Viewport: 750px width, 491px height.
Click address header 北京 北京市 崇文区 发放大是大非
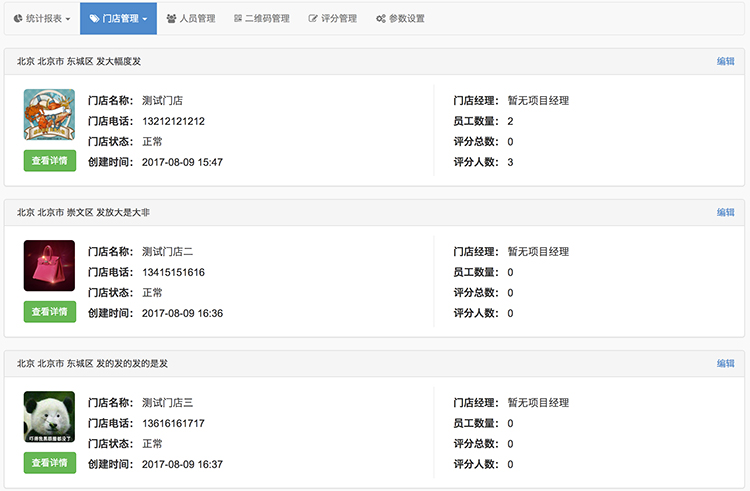coord(83,212)
